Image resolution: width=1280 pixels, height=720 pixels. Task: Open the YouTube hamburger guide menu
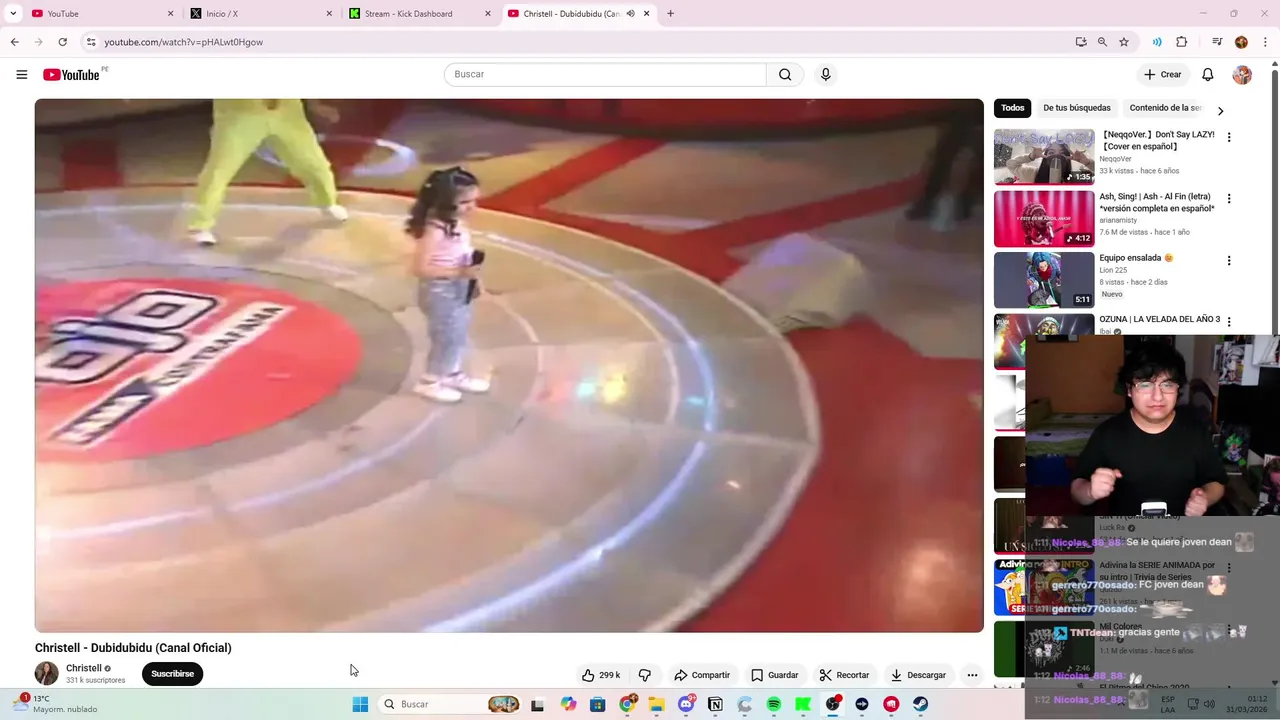22,74
